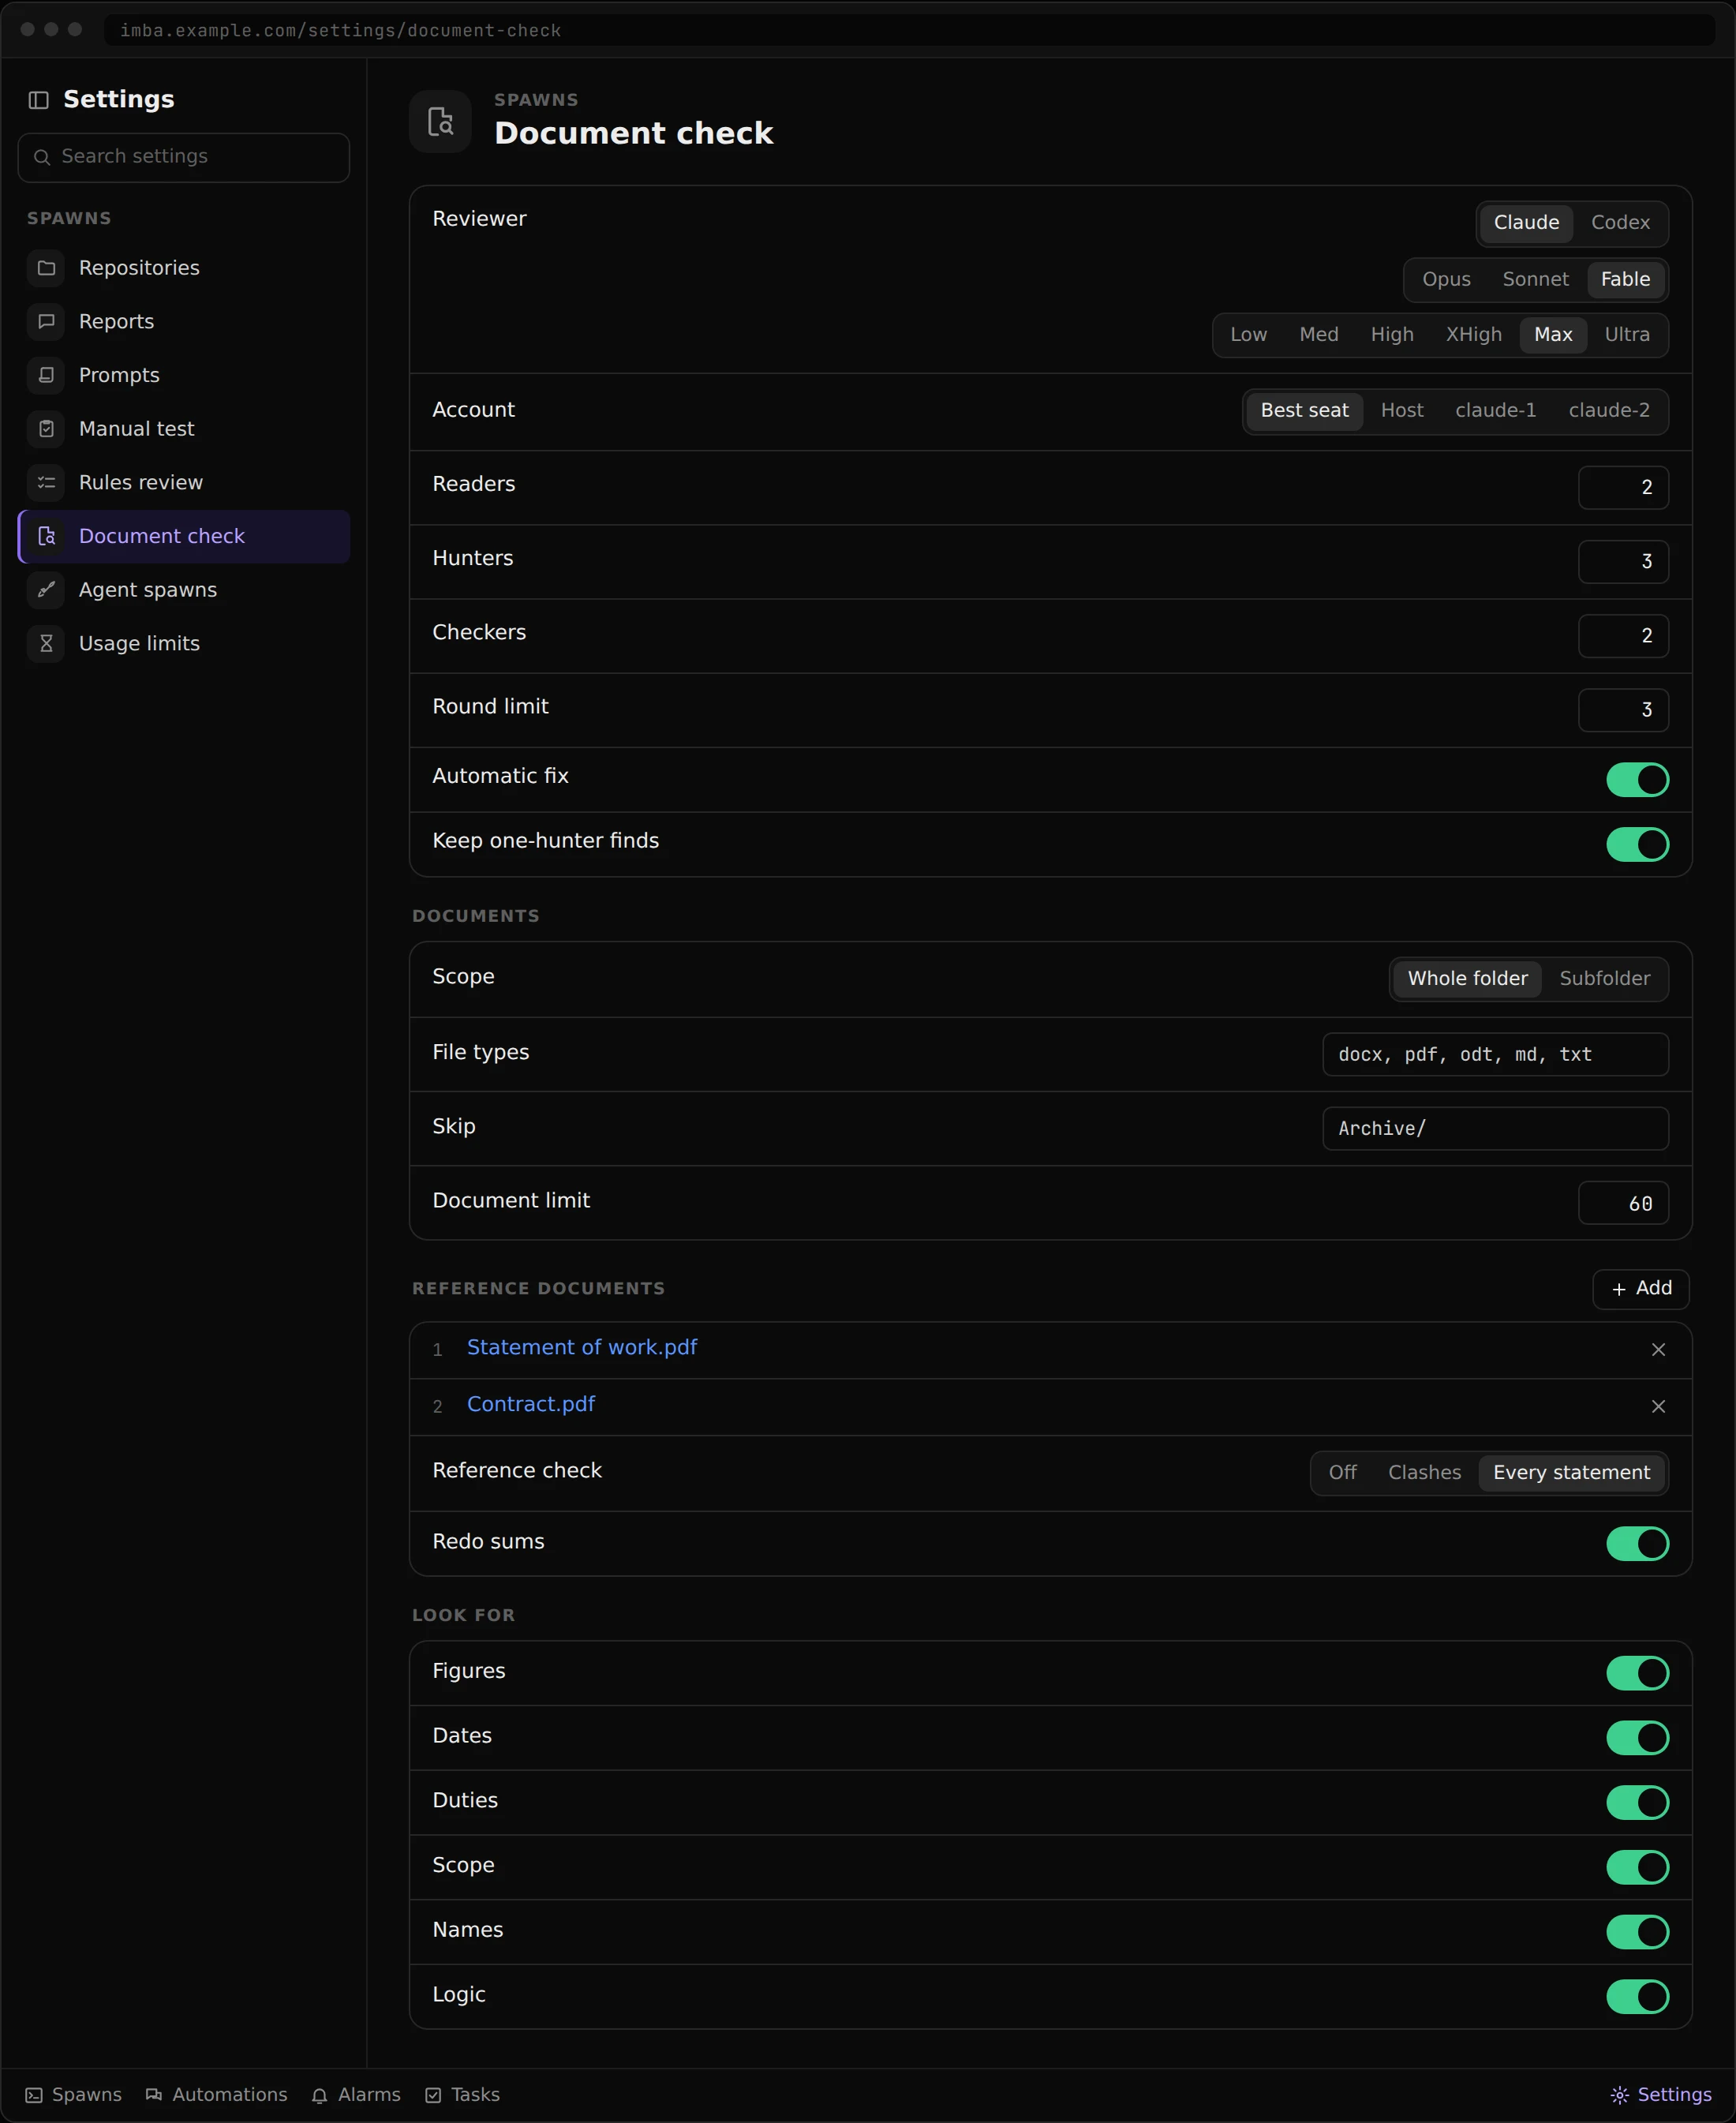The image size is (1736, 2123).
Task: Add a reference document
Action: click(1641, 1289)
